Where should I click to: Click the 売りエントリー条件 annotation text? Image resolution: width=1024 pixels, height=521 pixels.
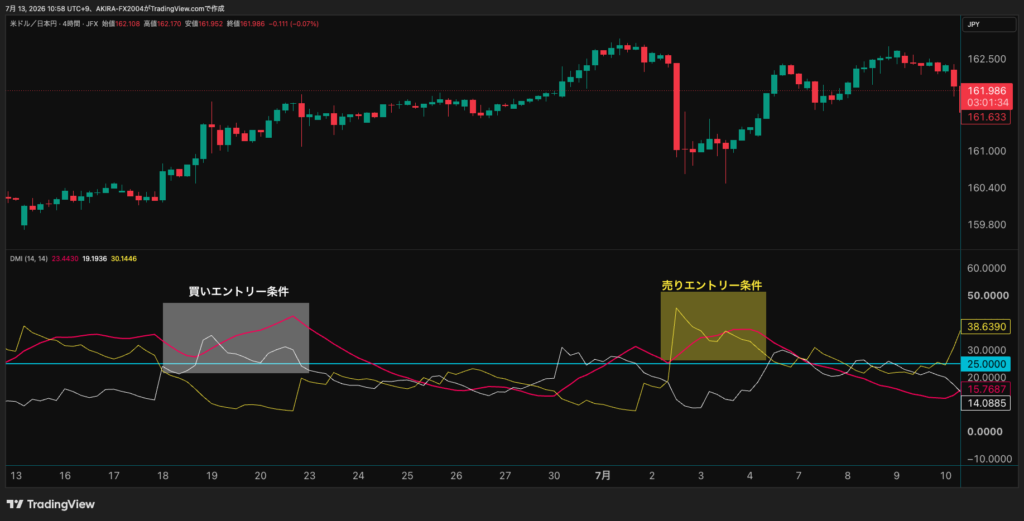pyautogui.click(x=712, y=285)
